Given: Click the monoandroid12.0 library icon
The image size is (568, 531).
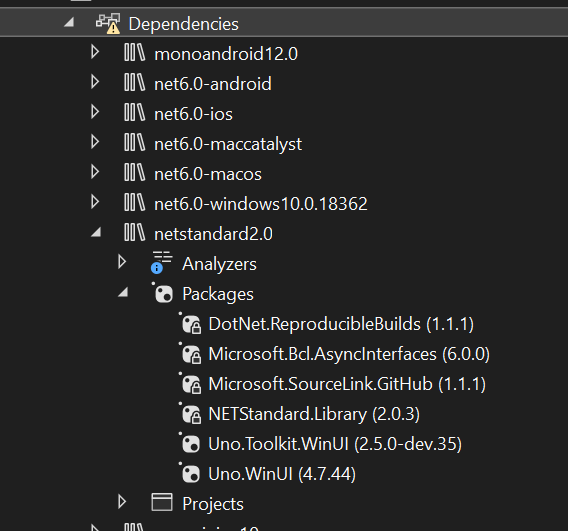Looking at the screenshot, I should (x=134, y=53).
